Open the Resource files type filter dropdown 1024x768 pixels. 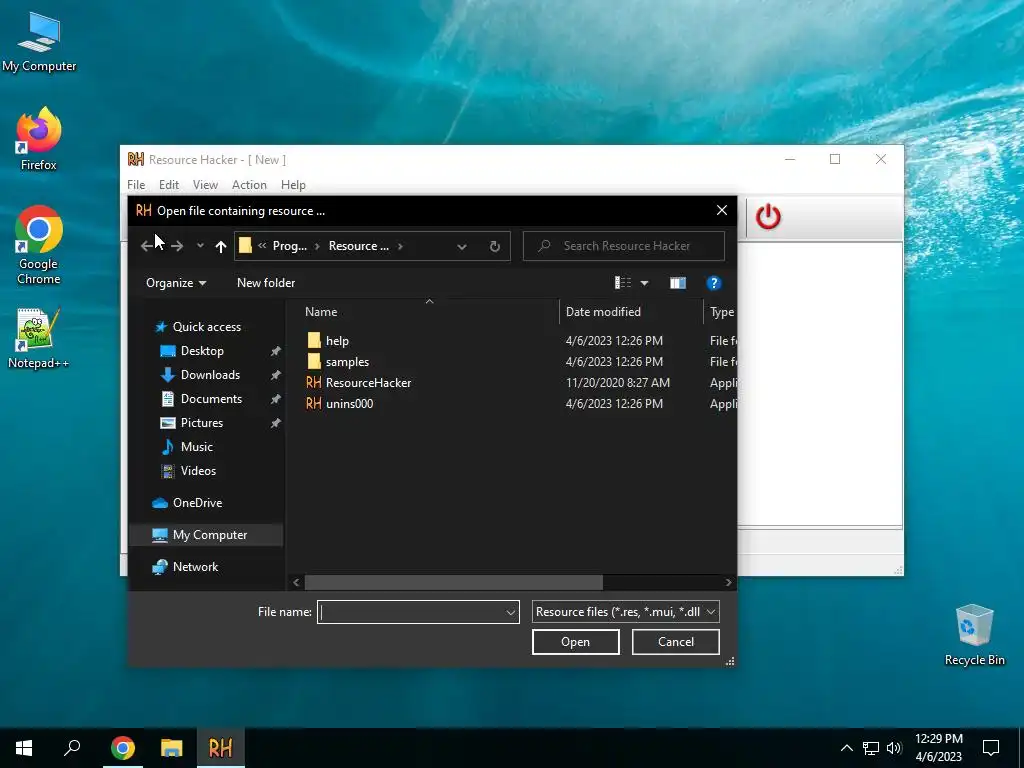click(626, 612)
